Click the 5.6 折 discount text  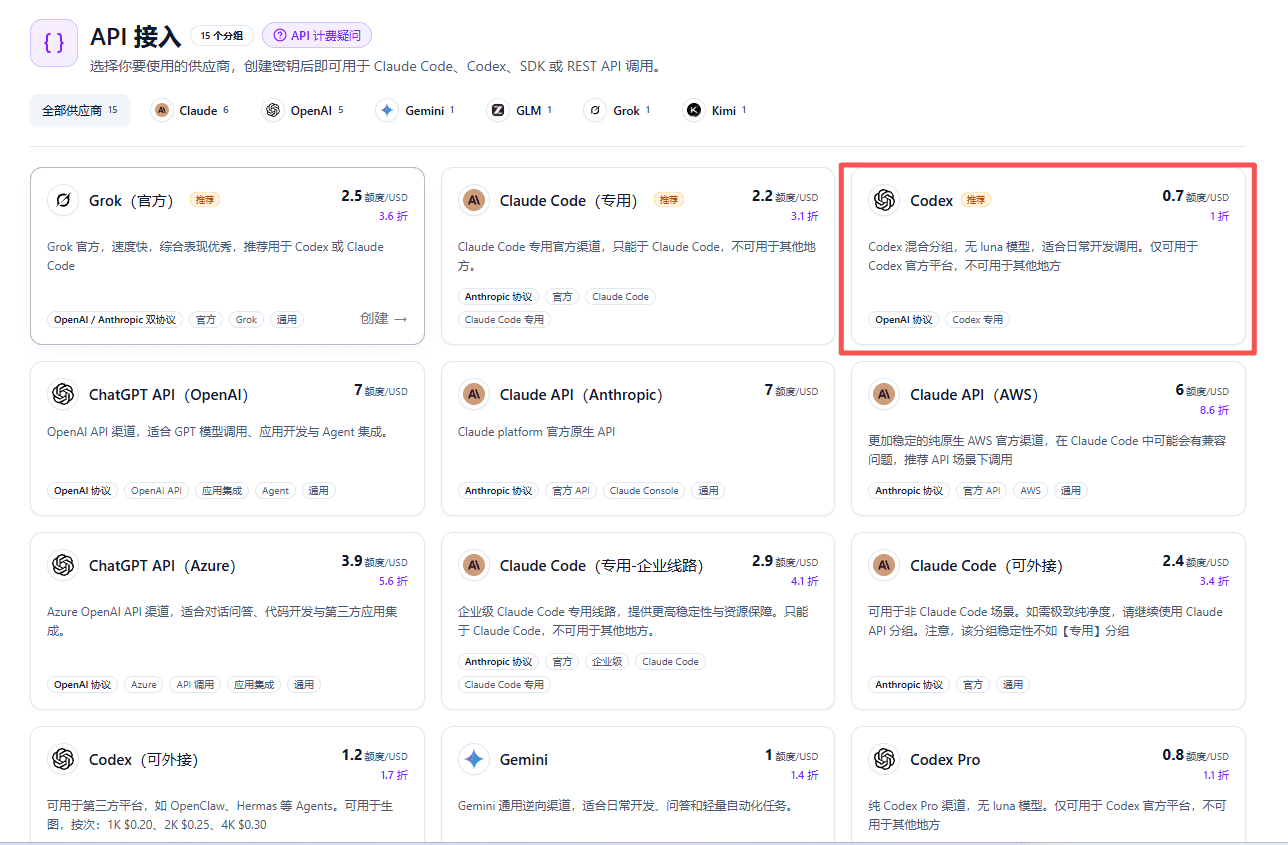click(393, 581)
